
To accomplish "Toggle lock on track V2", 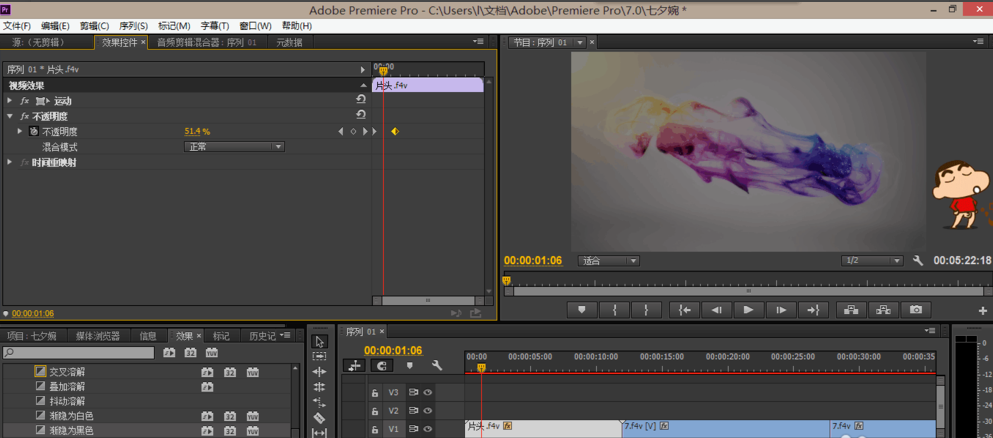I will (x=375, y=411).
